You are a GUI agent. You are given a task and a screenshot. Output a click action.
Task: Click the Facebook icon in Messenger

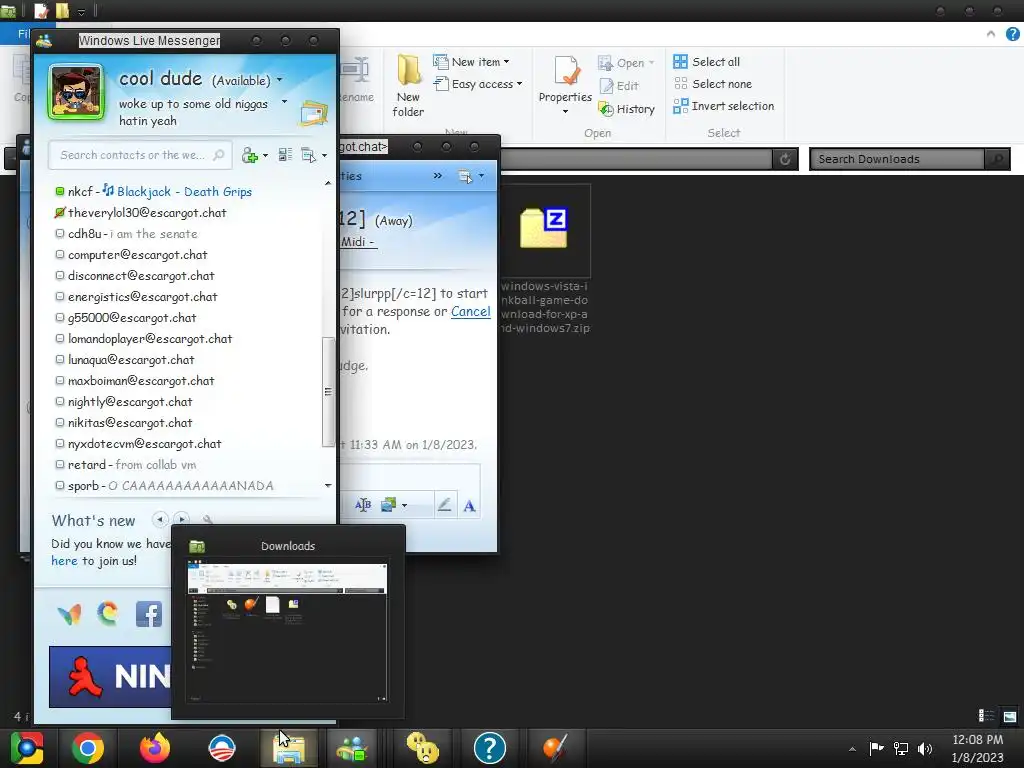pyautogui.click(x=148, y=614)
